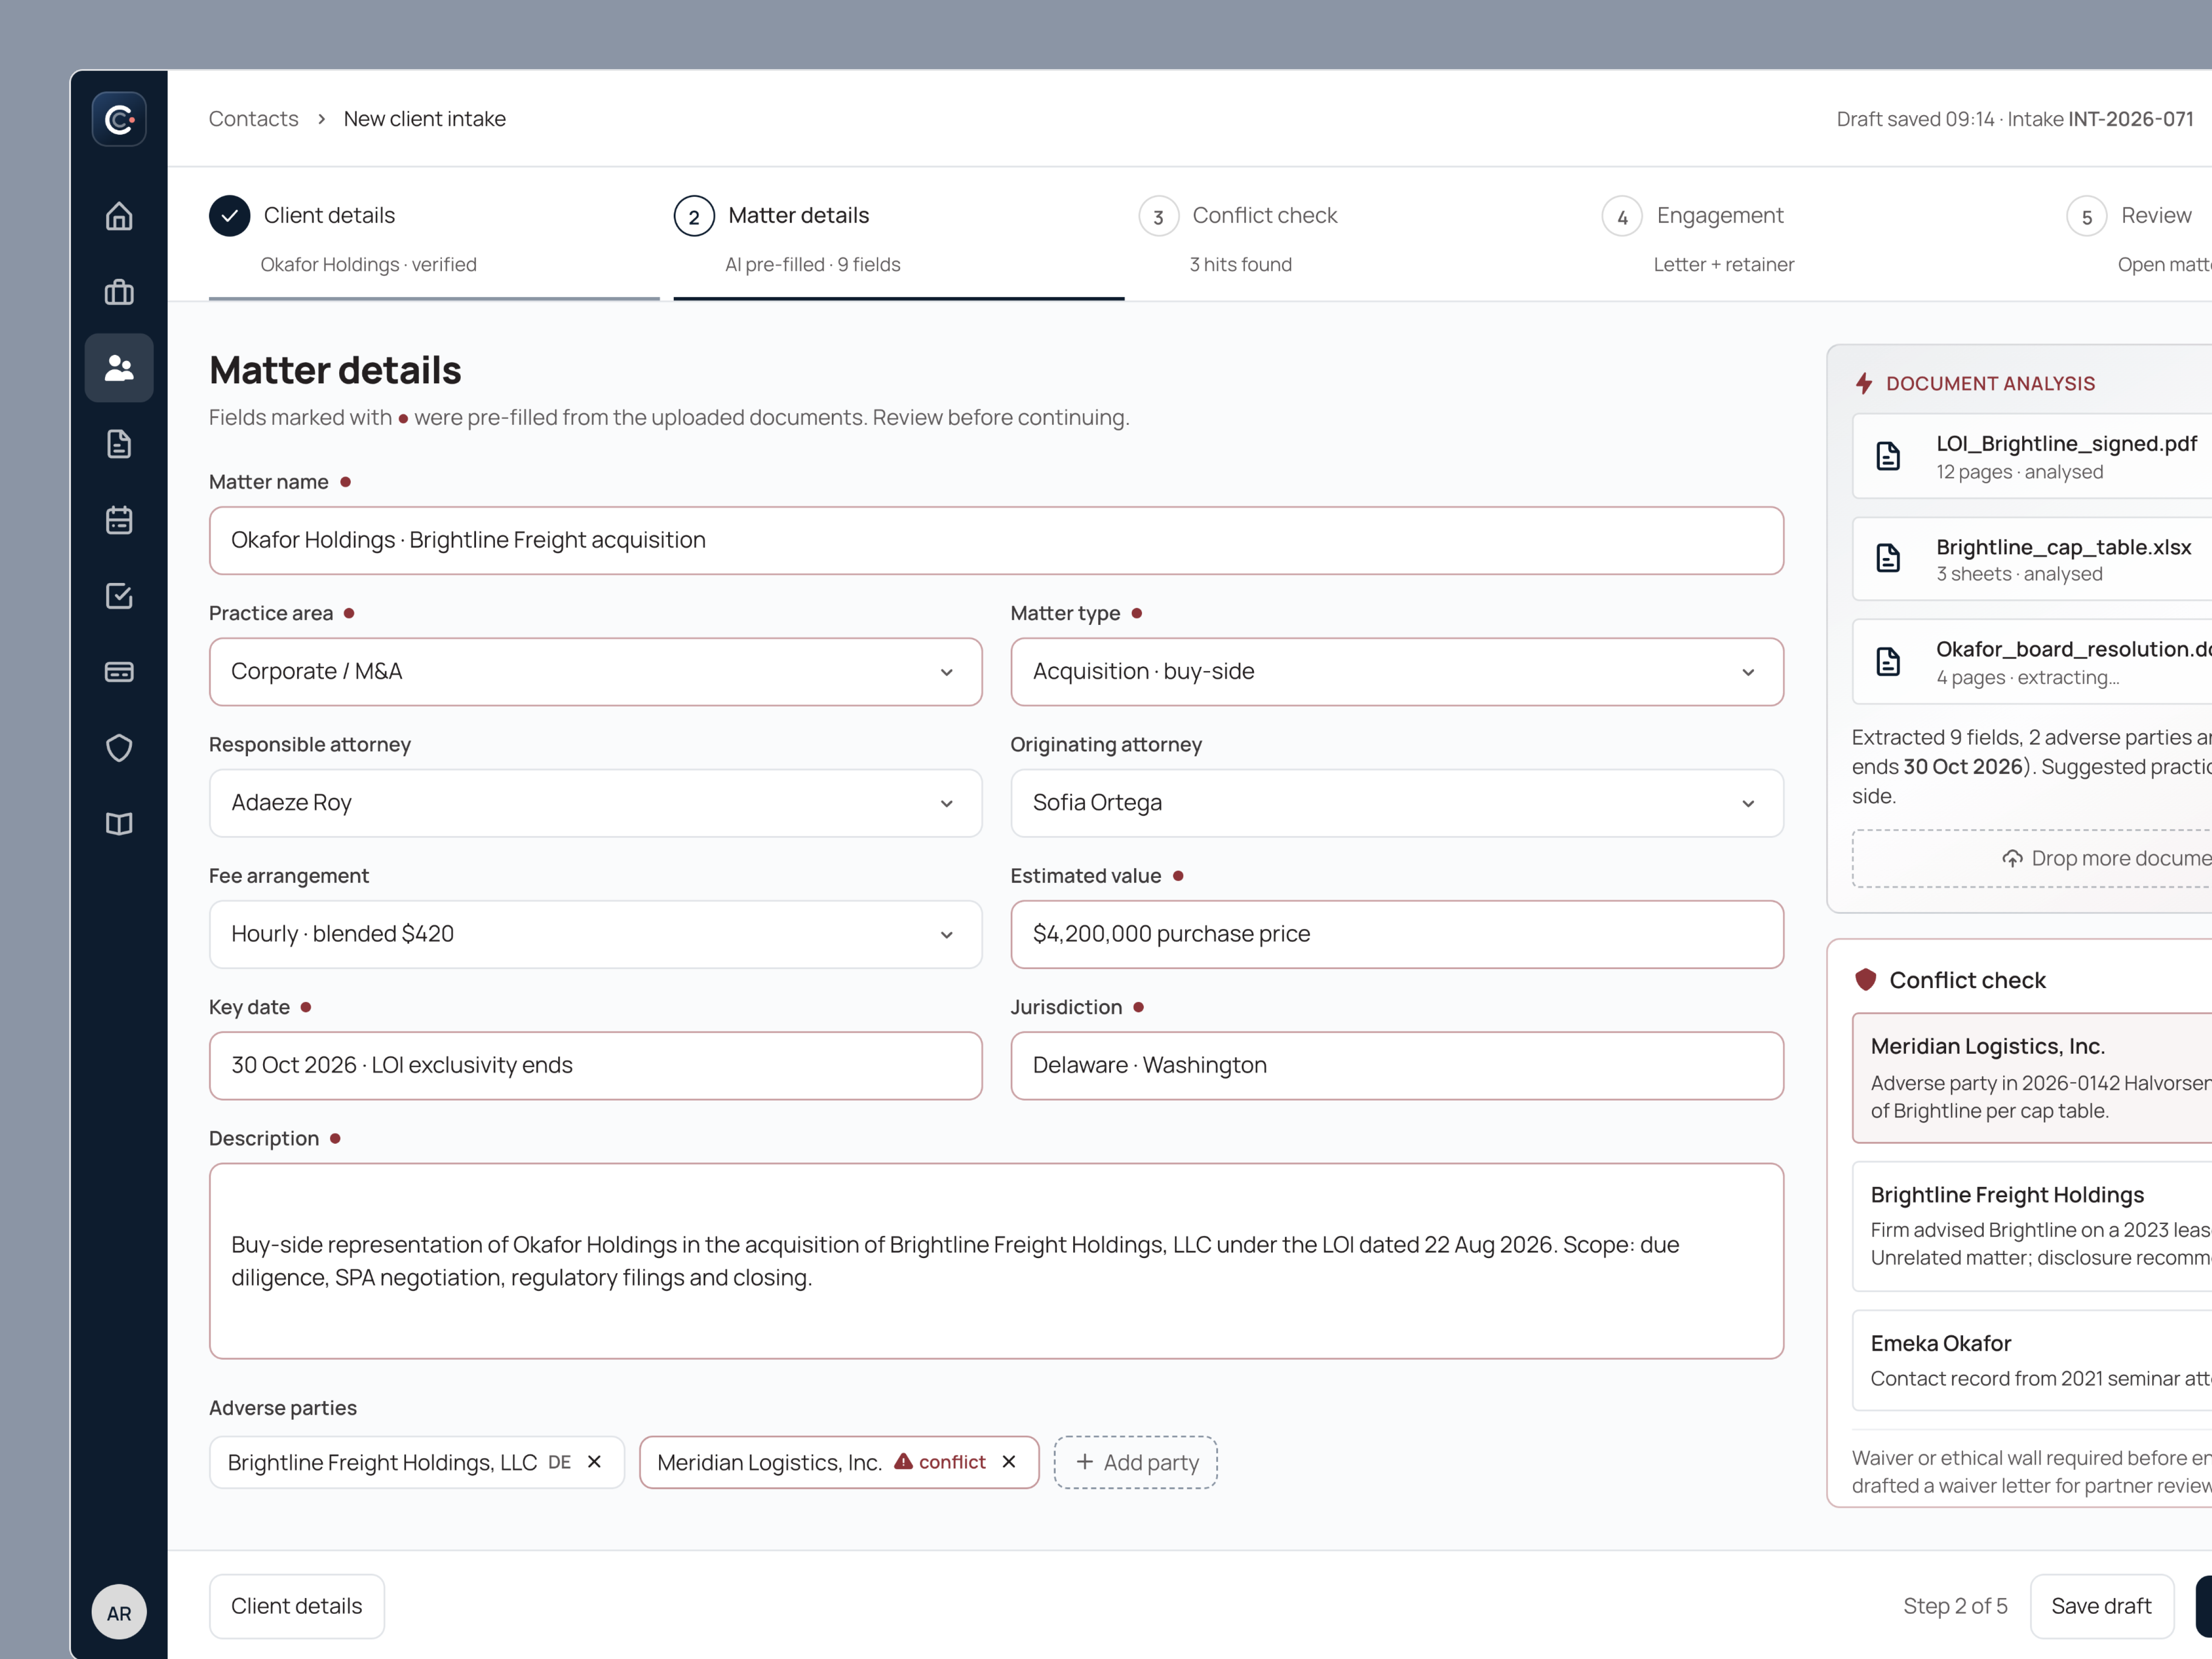2212x1659 pixels.
Task: Remove Brightline Freight Holdings, LLC party
Action: point(594,1462)
